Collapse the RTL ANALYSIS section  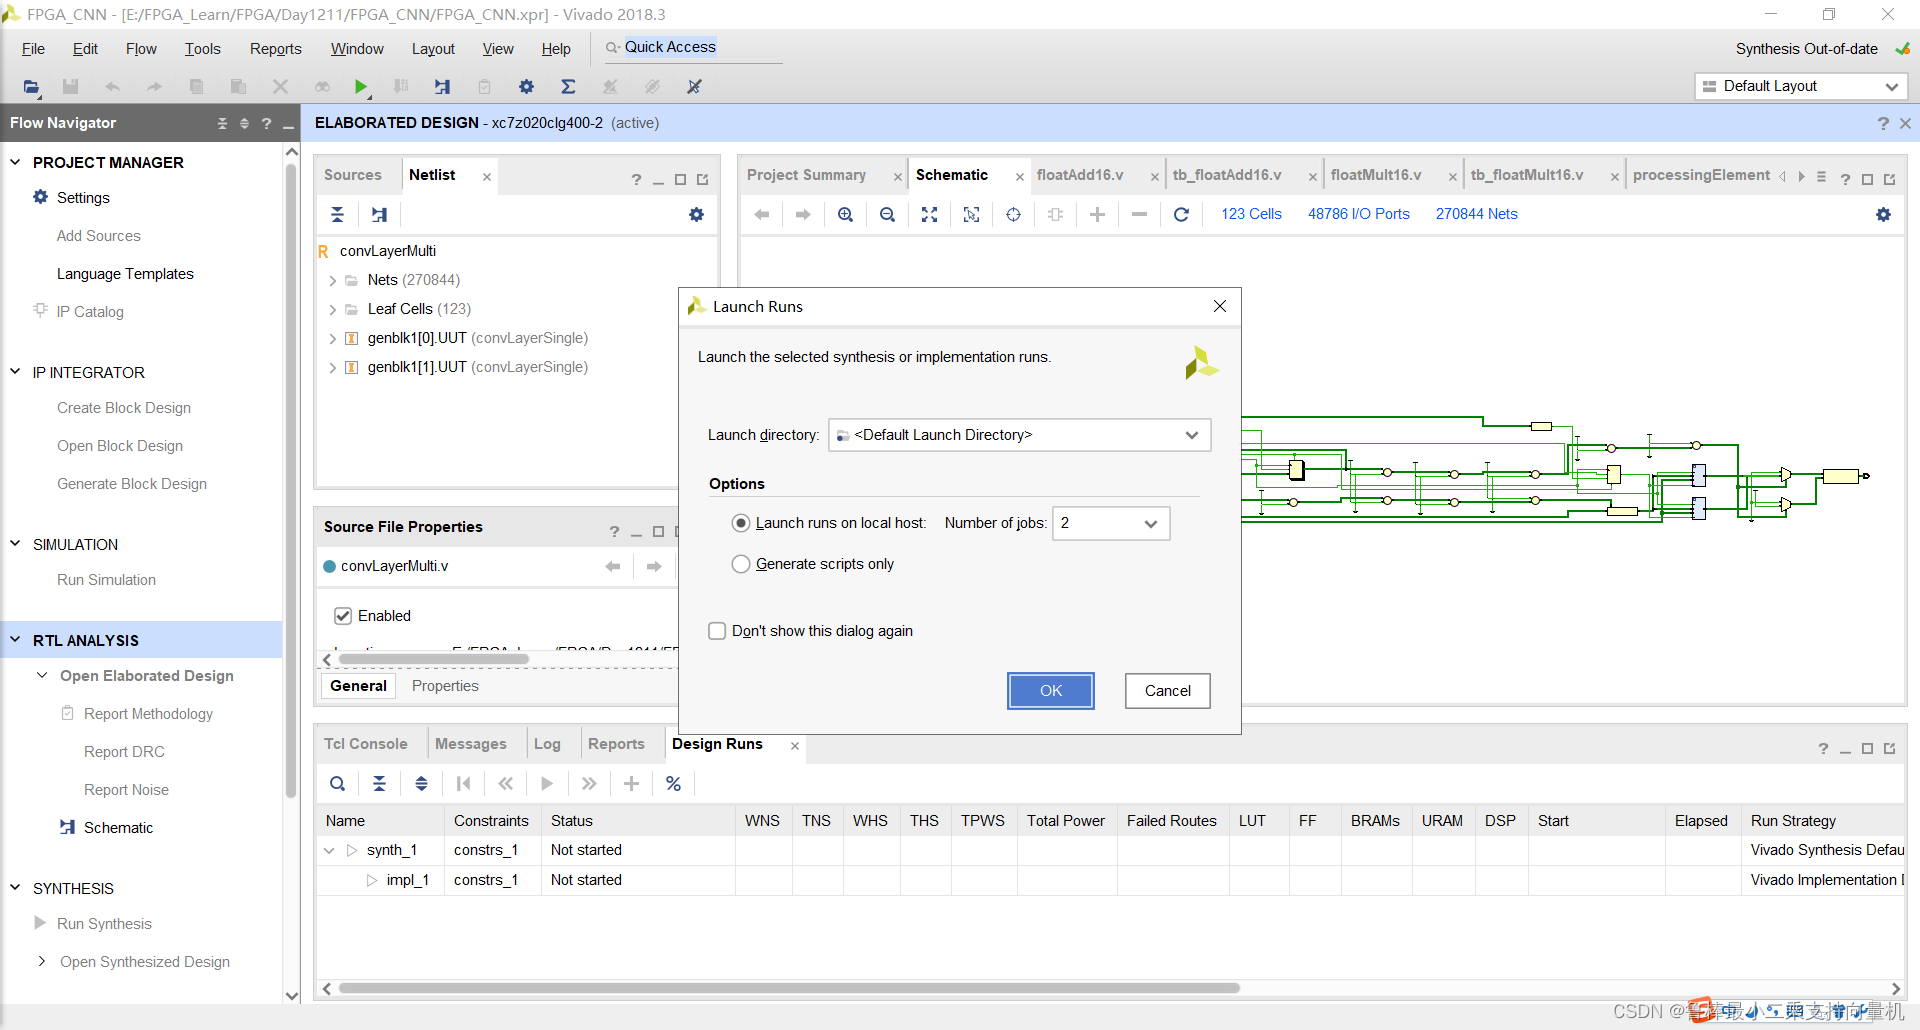click(x=15, y=640)
